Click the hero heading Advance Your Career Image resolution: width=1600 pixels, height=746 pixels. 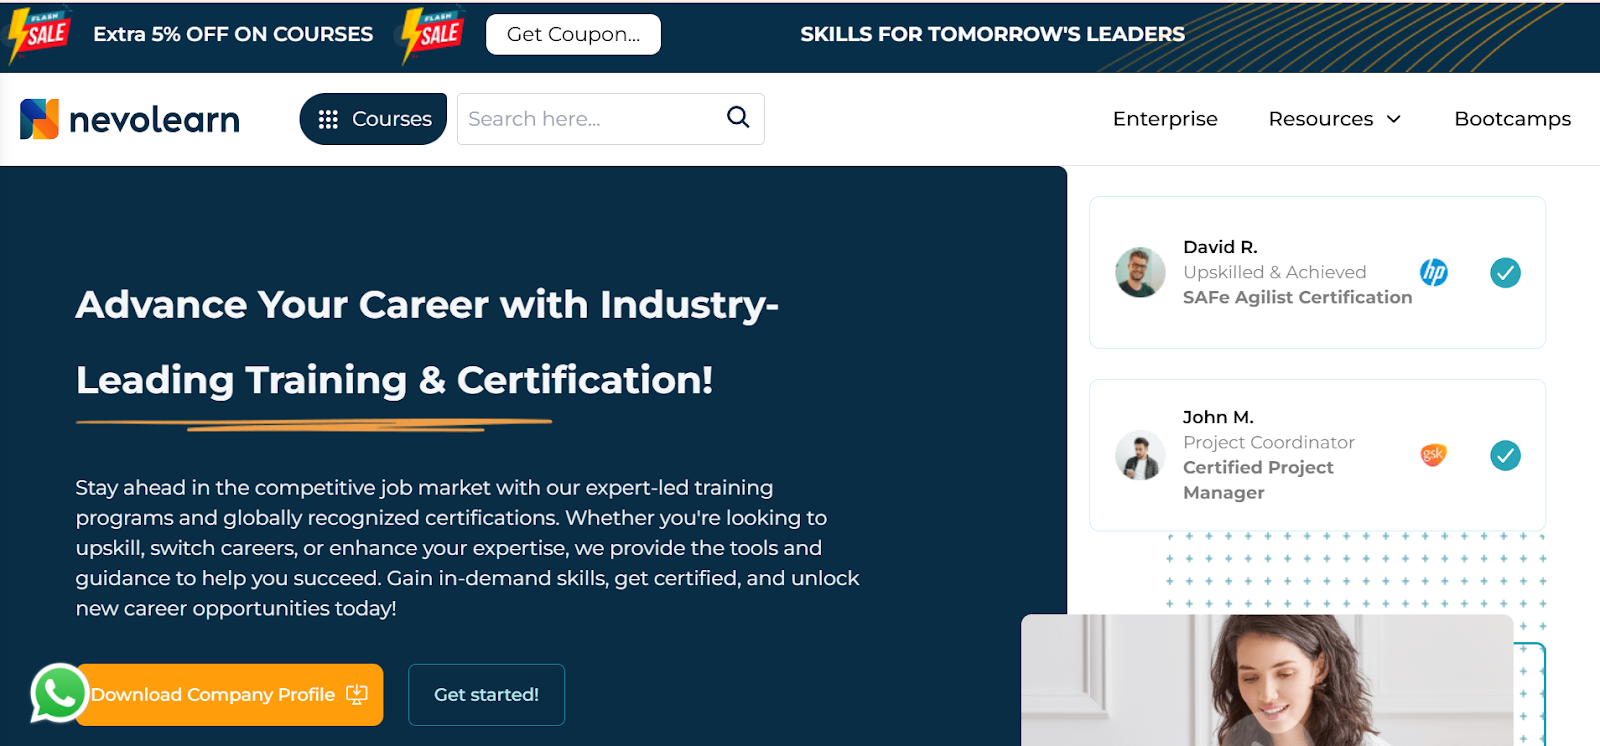pyautogui.click(x=427, y=342)
